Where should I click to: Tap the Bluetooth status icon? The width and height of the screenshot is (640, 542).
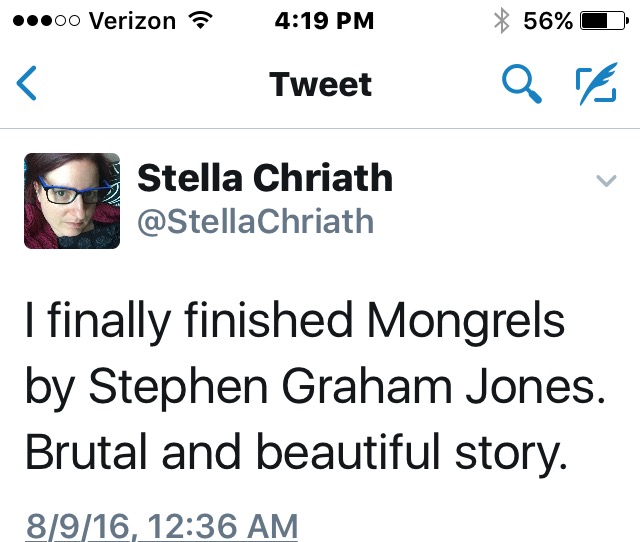click(x=502, y=21)
